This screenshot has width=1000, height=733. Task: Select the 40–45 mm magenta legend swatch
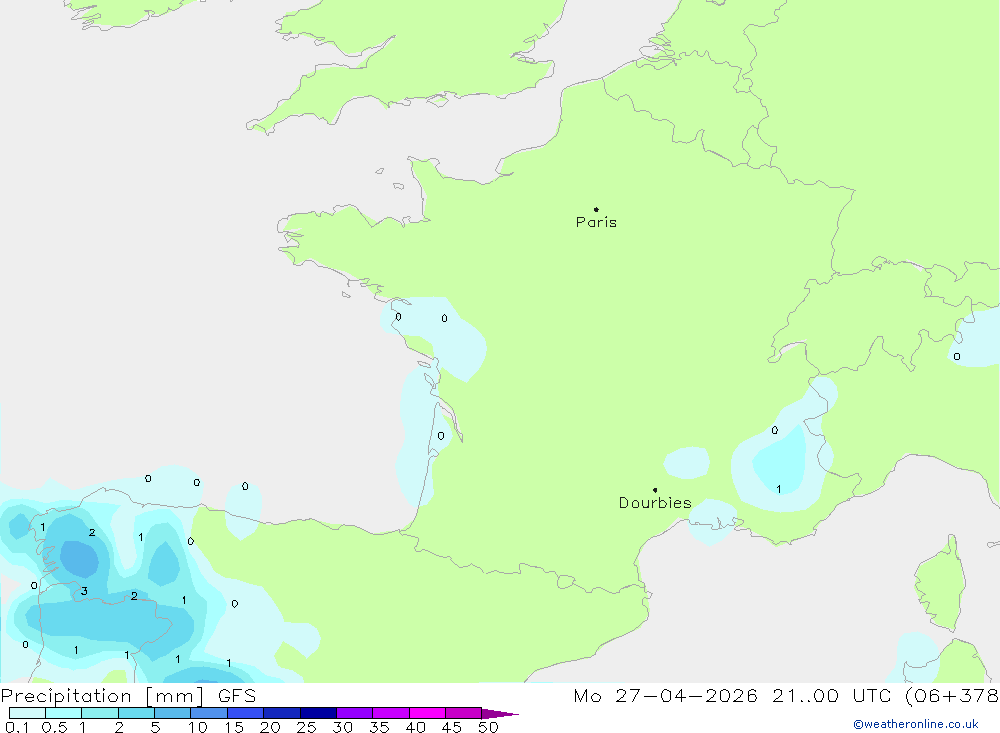click(427, 713)
